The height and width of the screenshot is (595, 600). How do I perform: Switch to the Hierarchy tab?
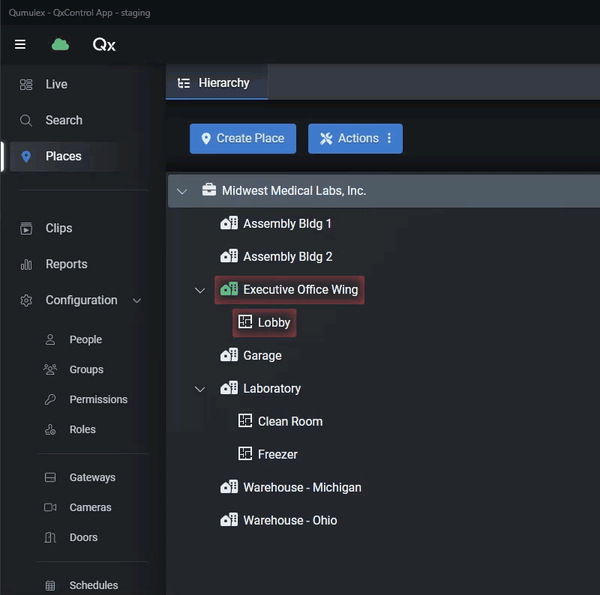(217, 83)
